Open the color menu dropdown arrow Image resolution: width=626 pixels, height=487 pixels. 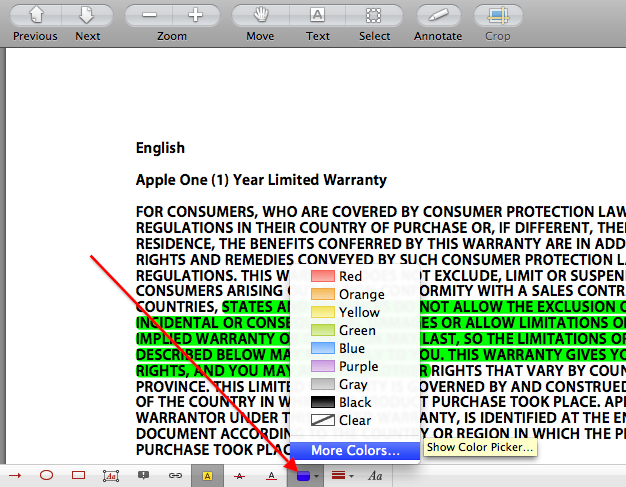(317, 476)
